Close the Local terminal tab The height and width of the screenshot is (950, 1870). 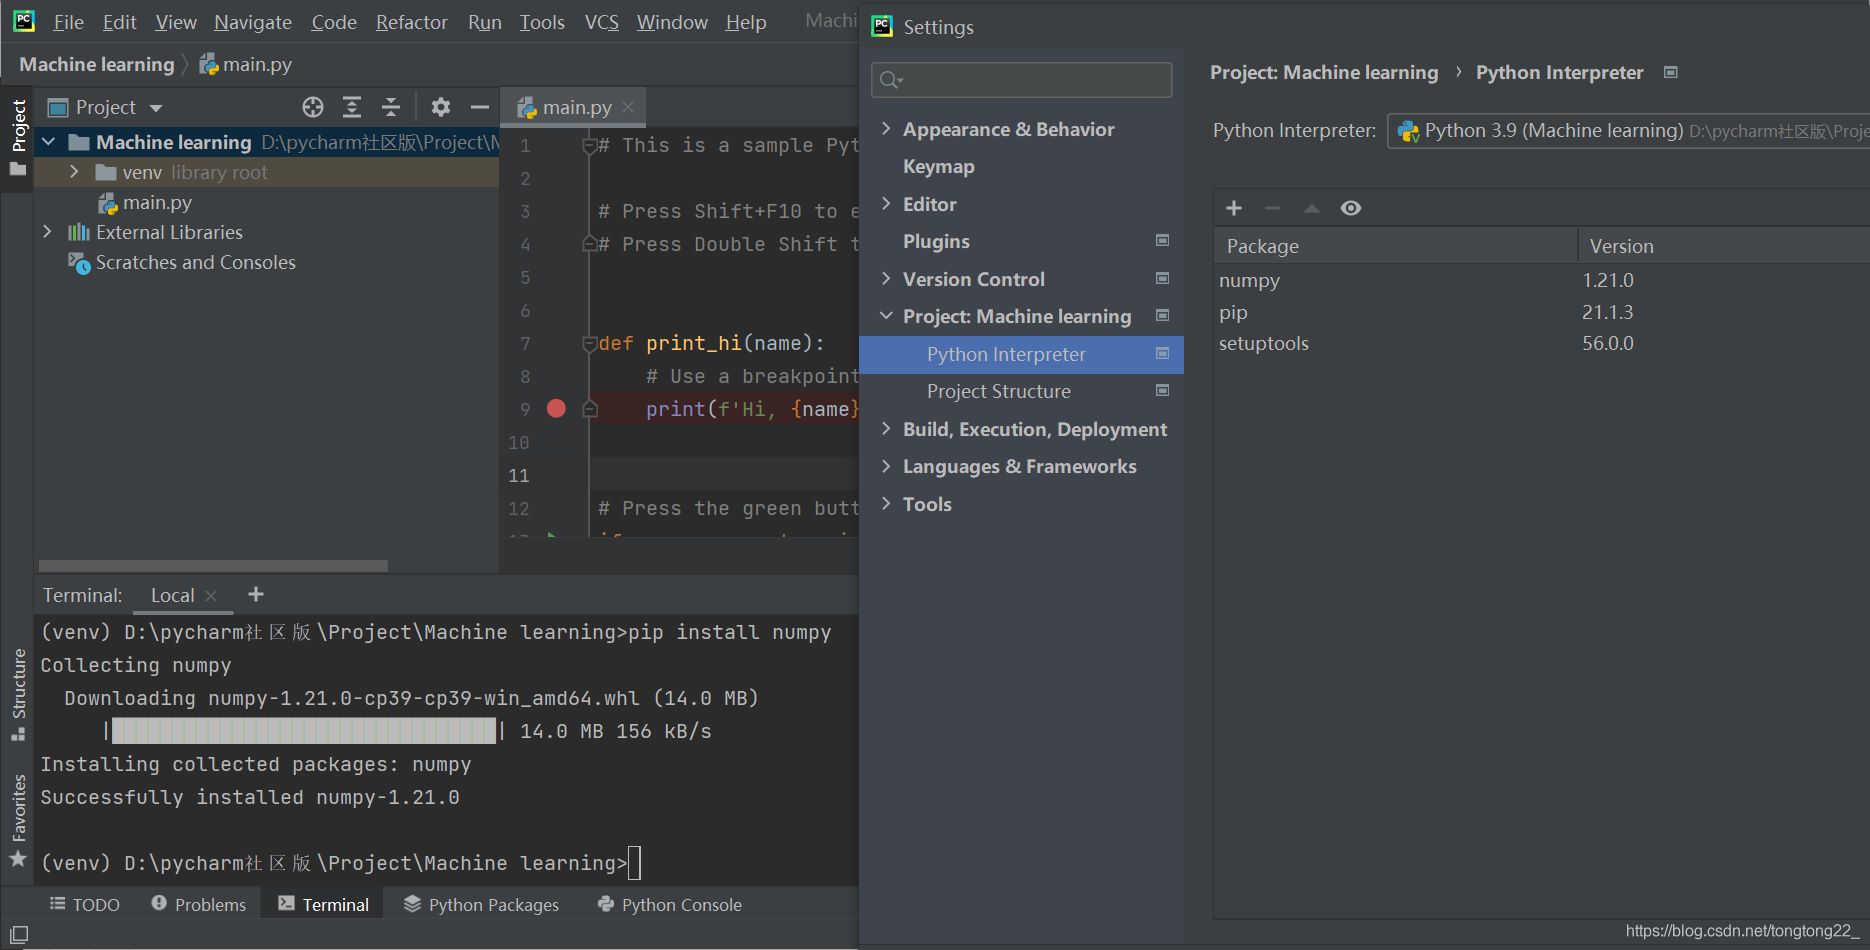(211, 596)
